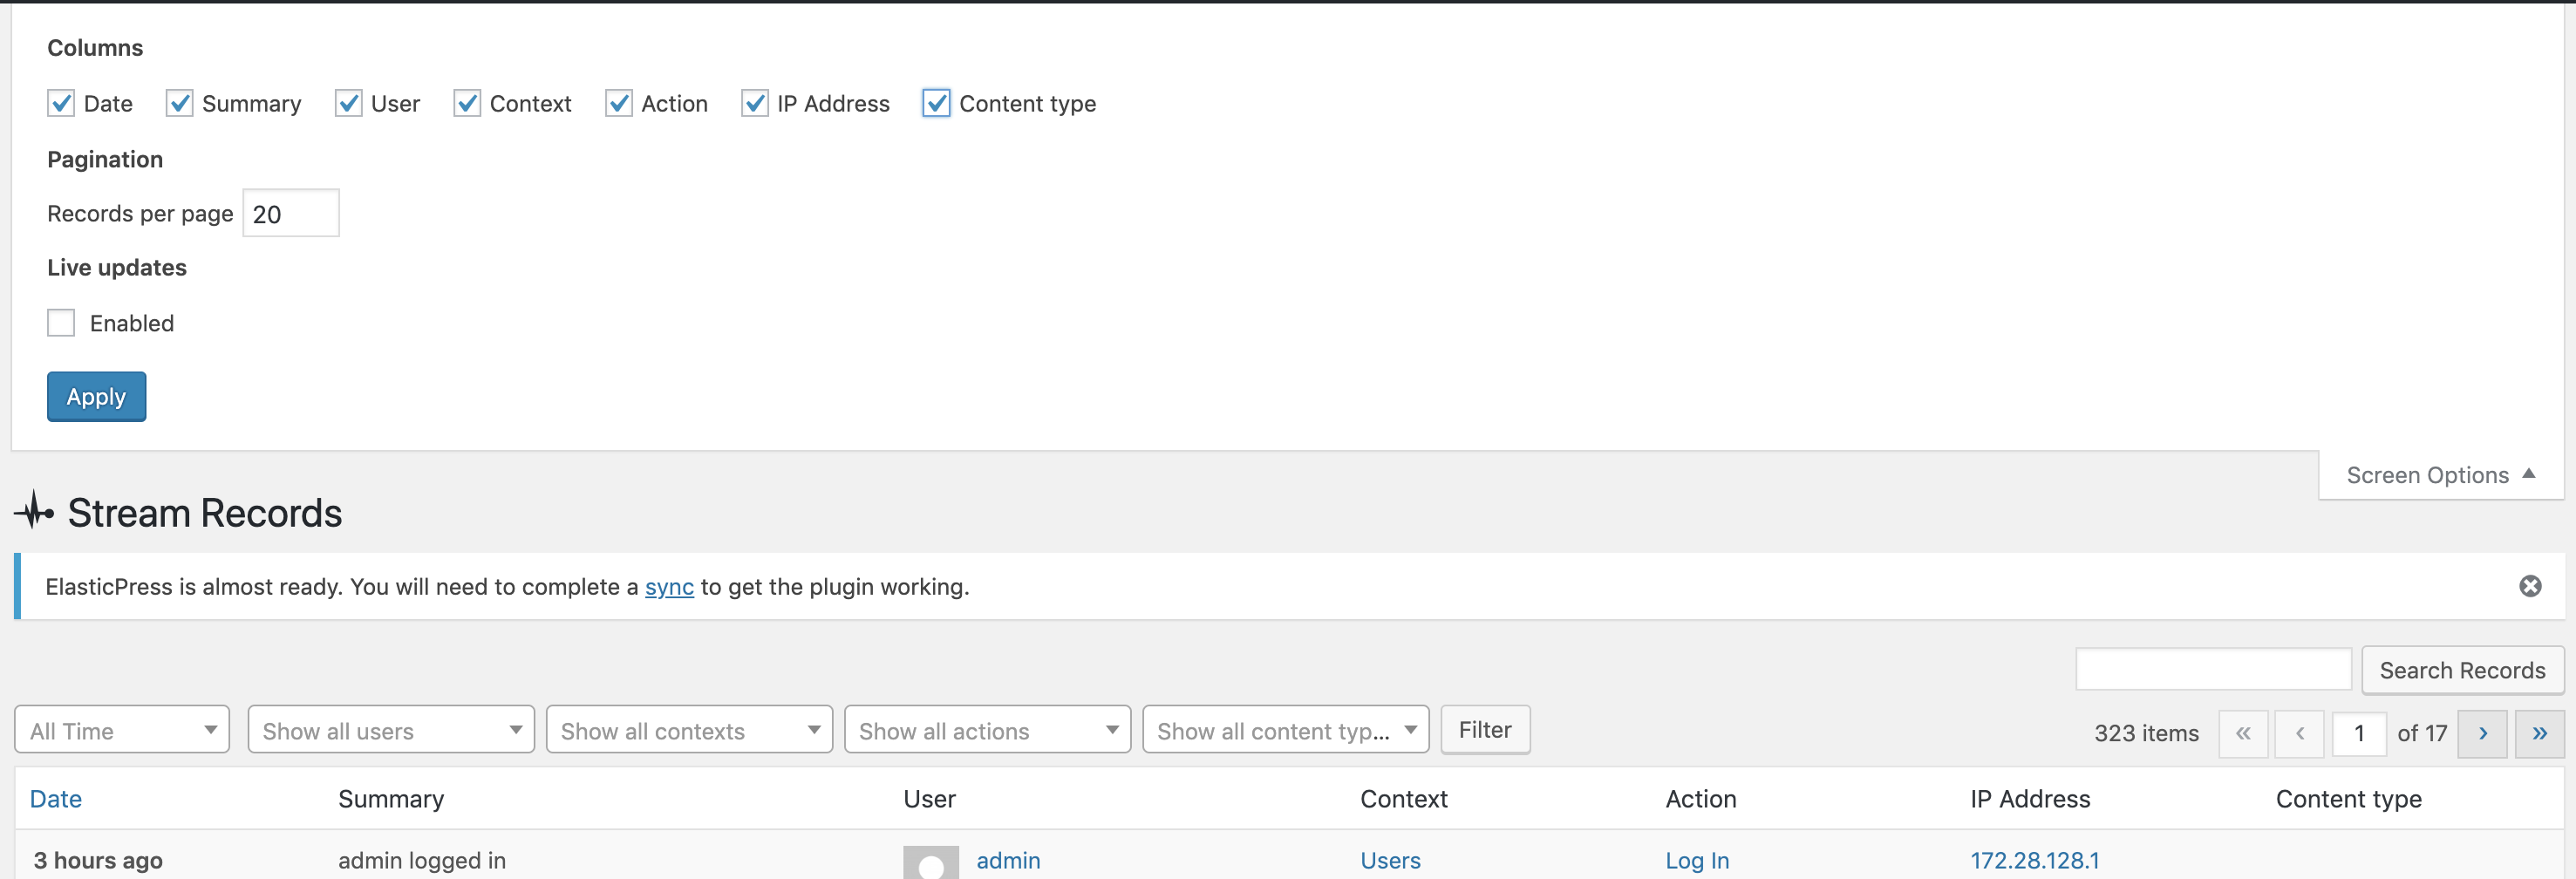Uncheck the Date column checkbox
The image size is (2576, 879).
tap(61, 103)
